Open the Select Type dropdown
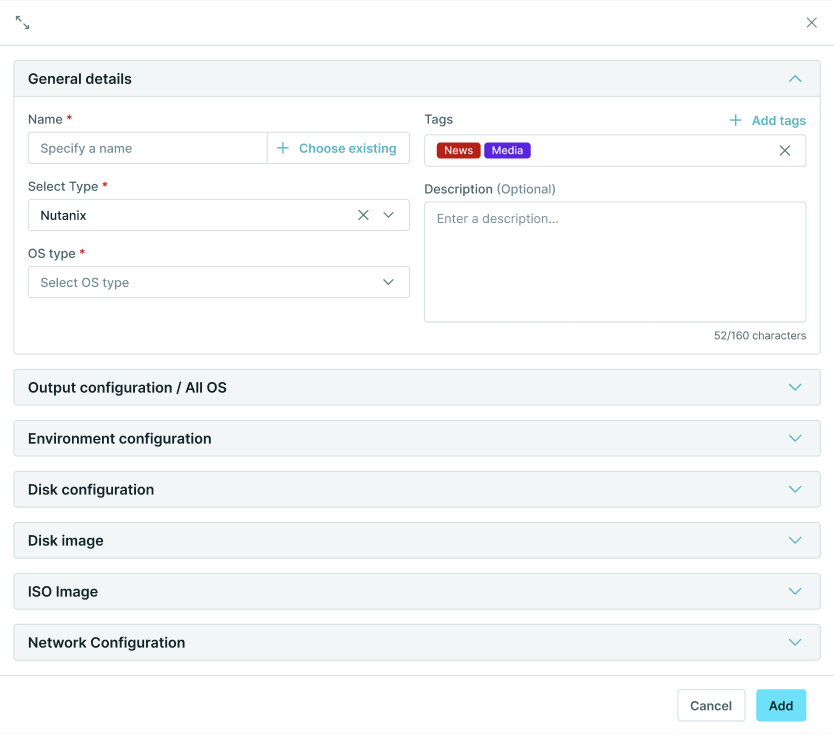 389,214
